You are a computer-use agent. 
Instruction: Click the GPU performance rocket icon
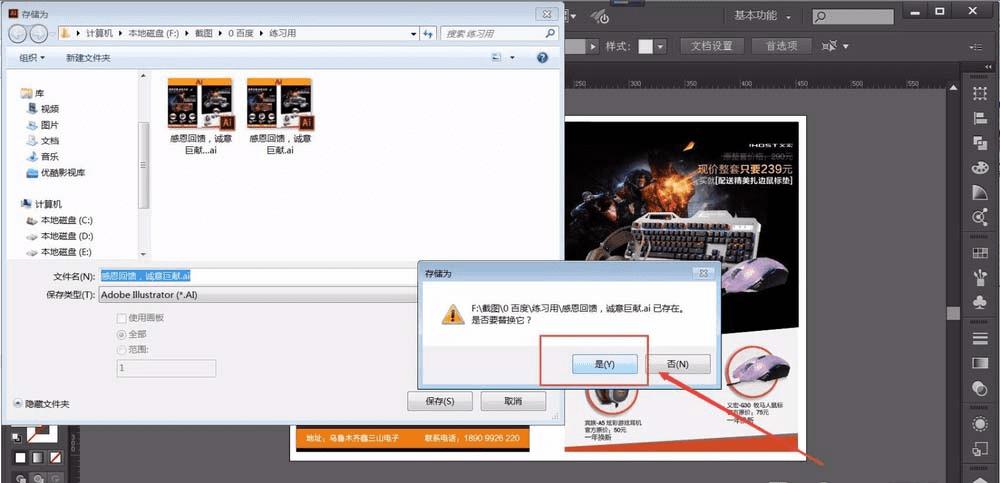[599, 16]
